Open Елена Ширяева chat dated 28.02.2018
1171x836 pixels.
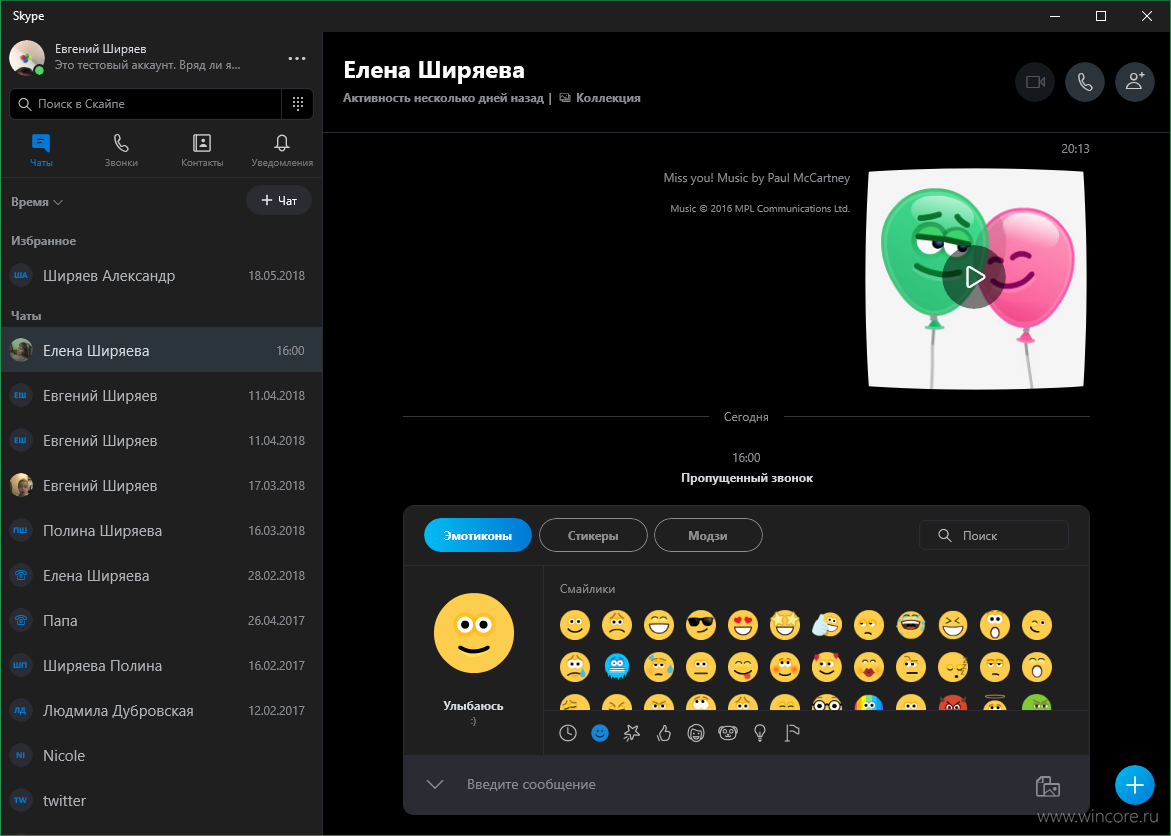click(x=161, y=575)
